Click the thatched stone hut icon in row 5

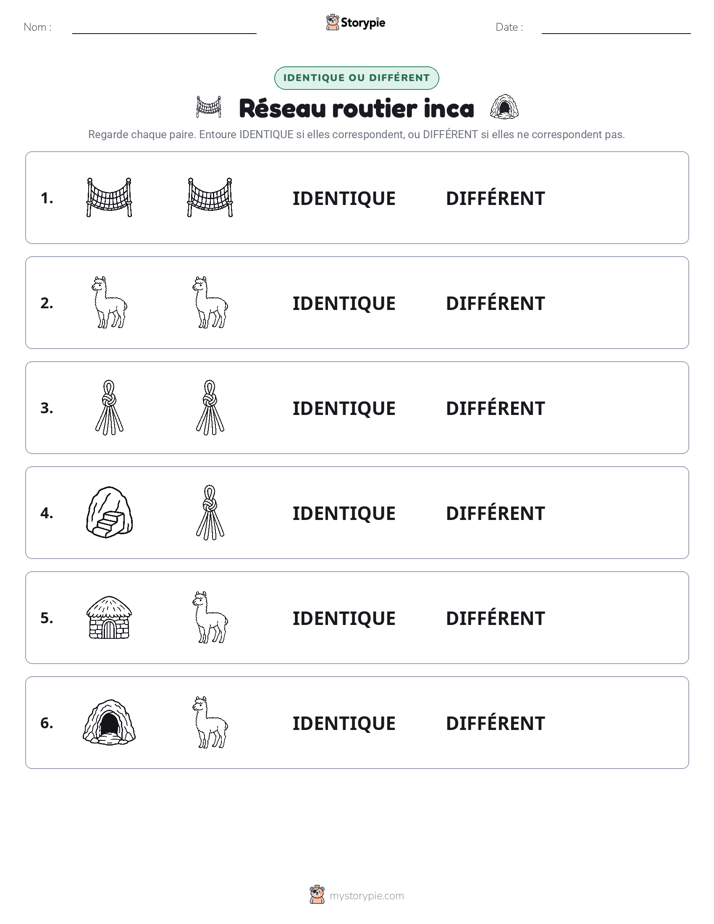click(x=109, y=617)
